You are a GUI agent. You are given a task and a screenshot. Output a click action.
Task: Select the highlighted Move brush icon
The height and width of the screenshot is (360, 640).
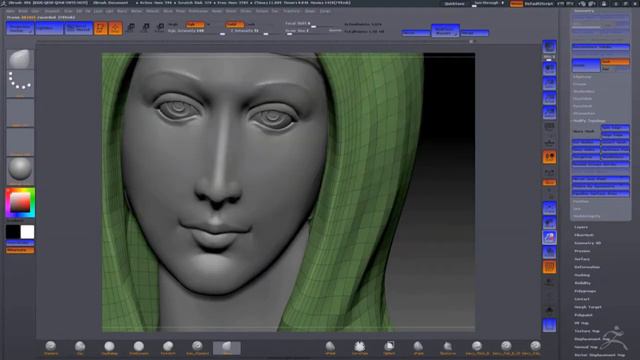point(227,348)
